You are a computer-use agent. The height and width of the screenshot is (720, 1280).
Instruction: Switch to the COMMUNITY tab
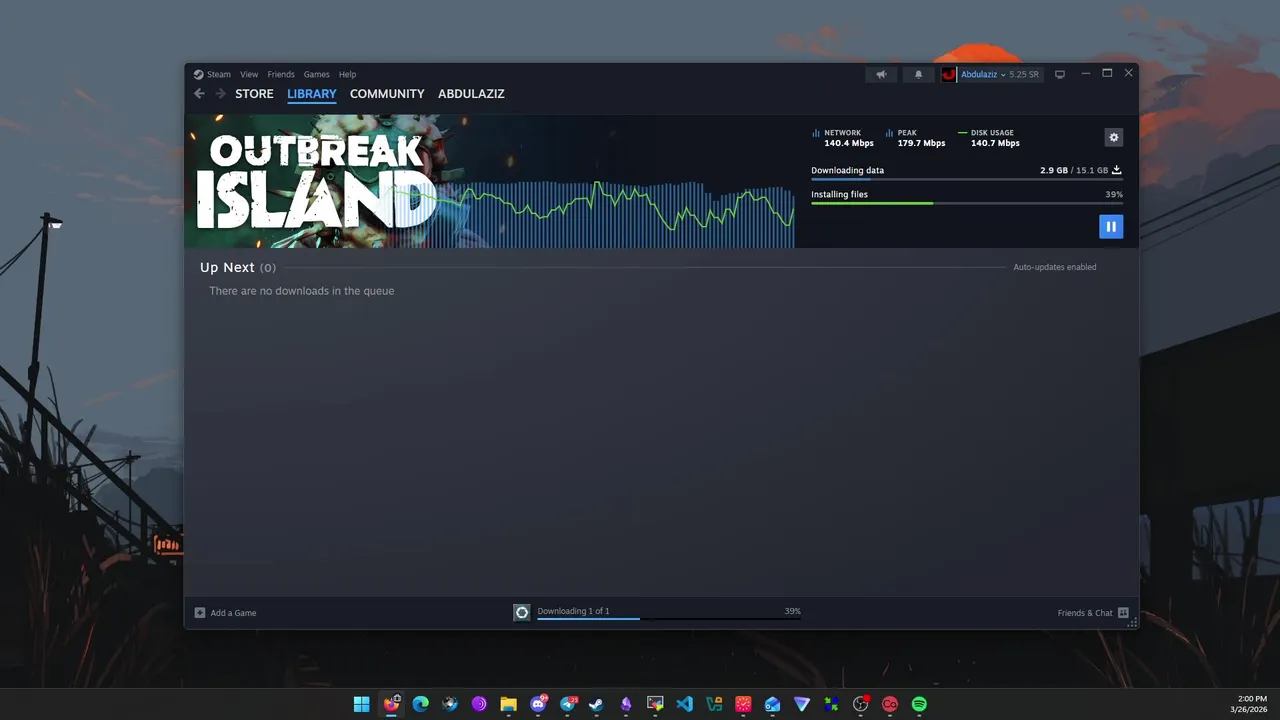tap(387, 94)
